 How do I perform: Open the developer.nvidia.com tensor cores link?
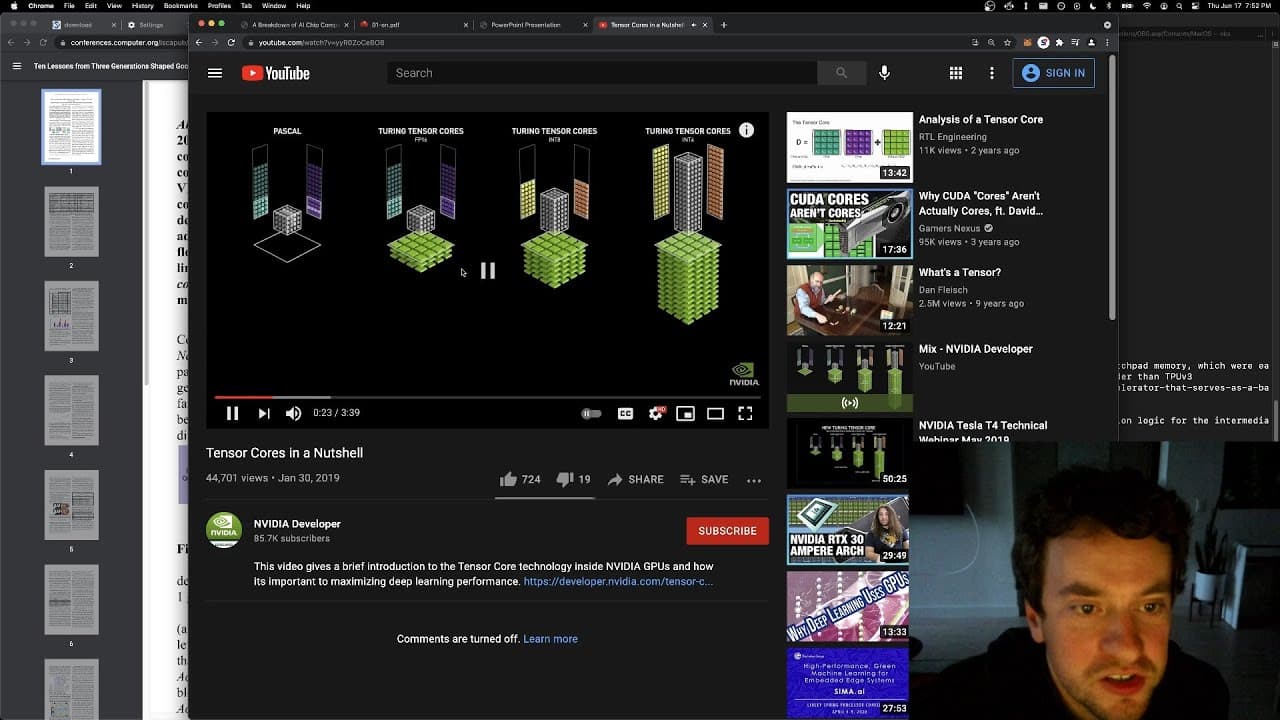[x=618, y=582]
